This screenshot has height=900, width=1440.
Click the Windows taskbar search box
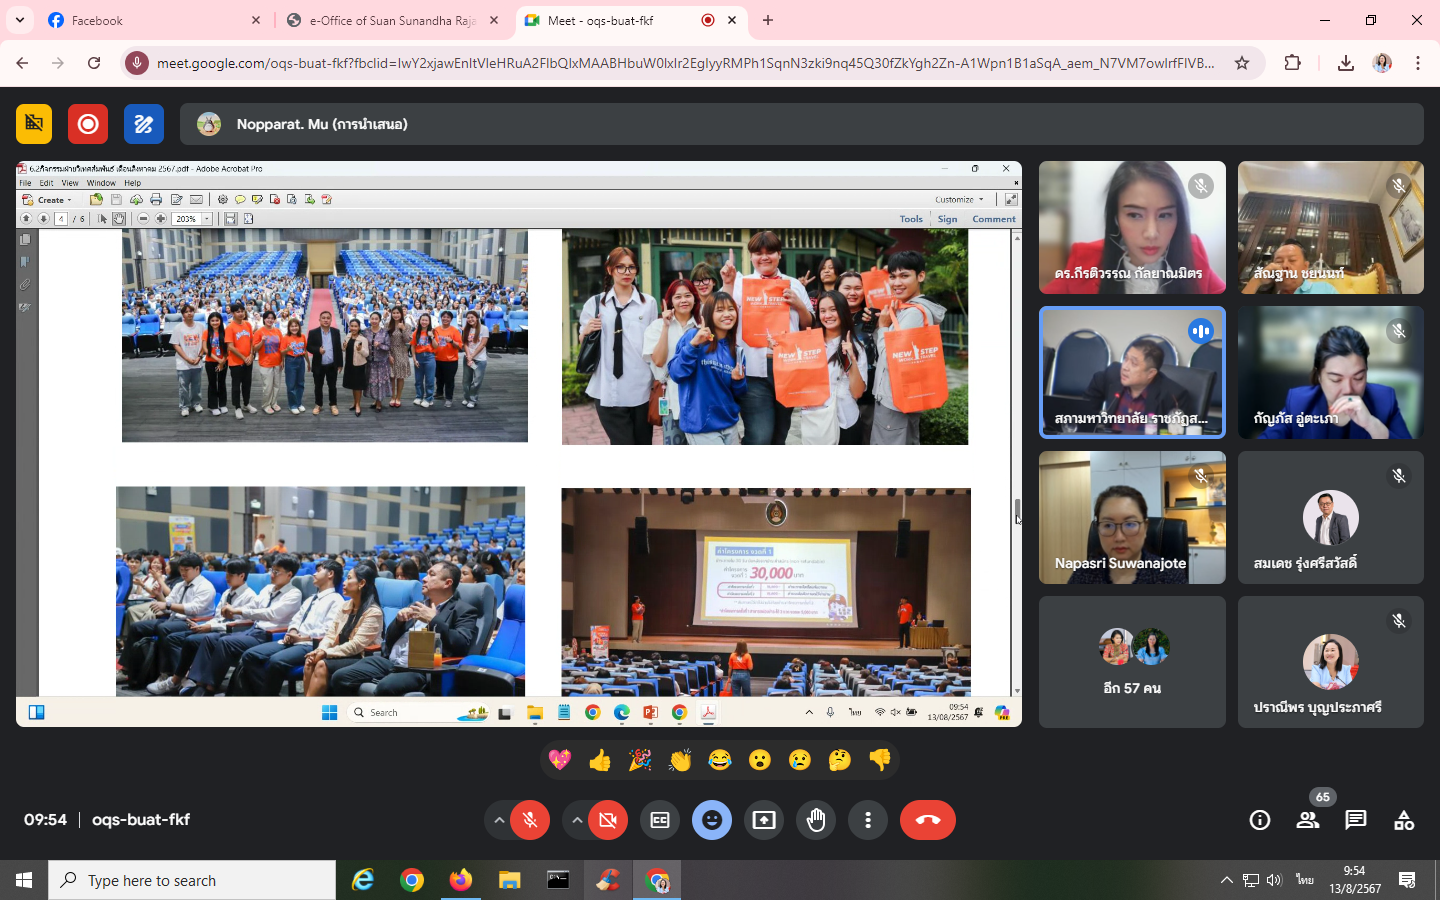tap(192, 880)
